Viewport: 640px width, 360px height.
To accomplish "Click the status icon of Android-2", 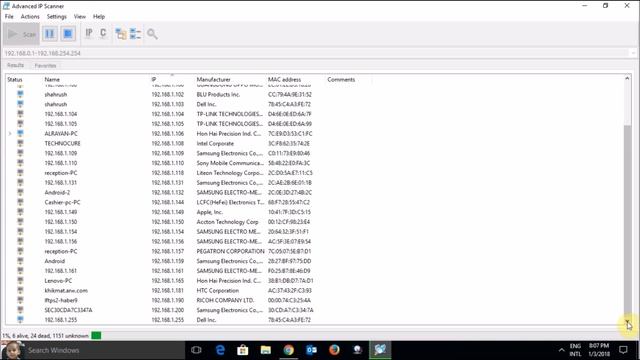I will tap(20, 192).
